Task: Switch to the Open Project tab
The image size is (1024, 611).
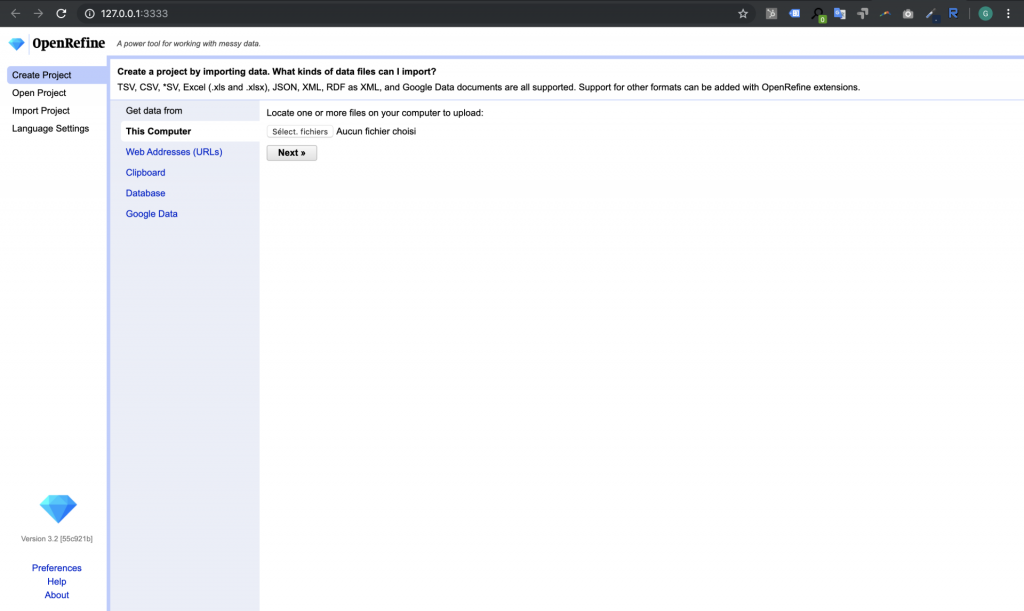Action: pos(39,93)
